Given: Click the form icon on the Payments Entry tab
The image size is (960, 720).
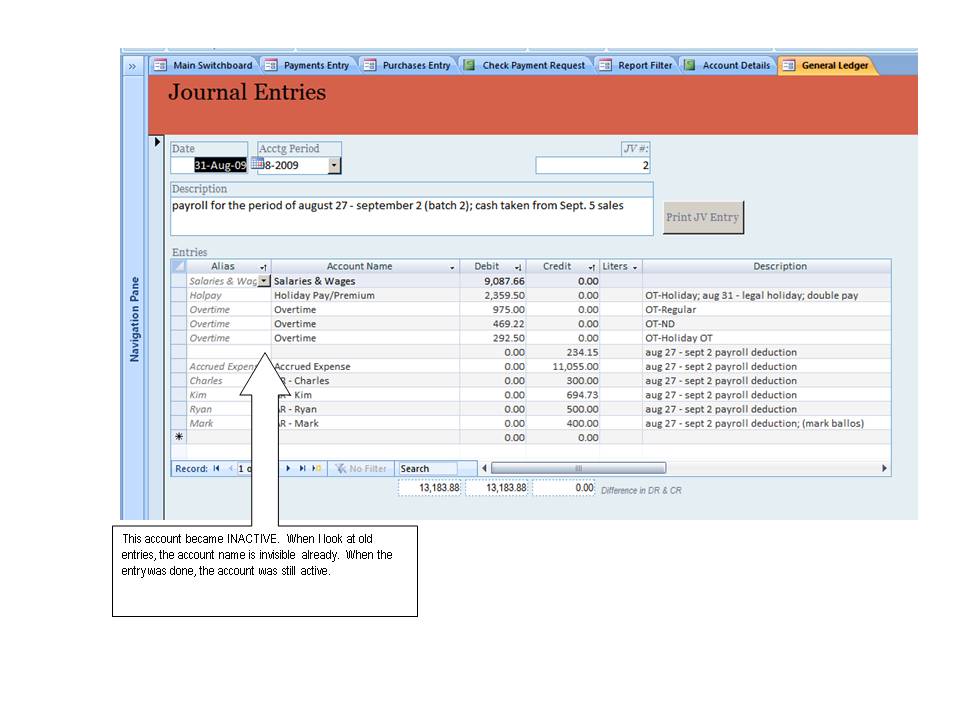Looking at the screenshot, I should pyautogui.click(x=271, y=65).
